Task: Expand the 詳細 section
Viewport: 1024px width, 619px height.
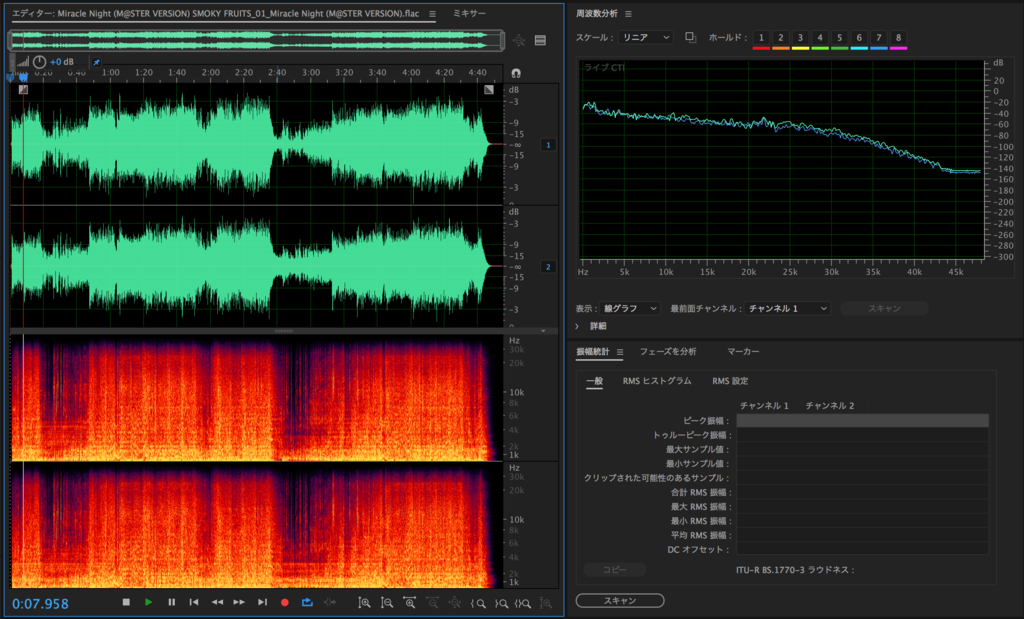Action: tap(577, 326)
